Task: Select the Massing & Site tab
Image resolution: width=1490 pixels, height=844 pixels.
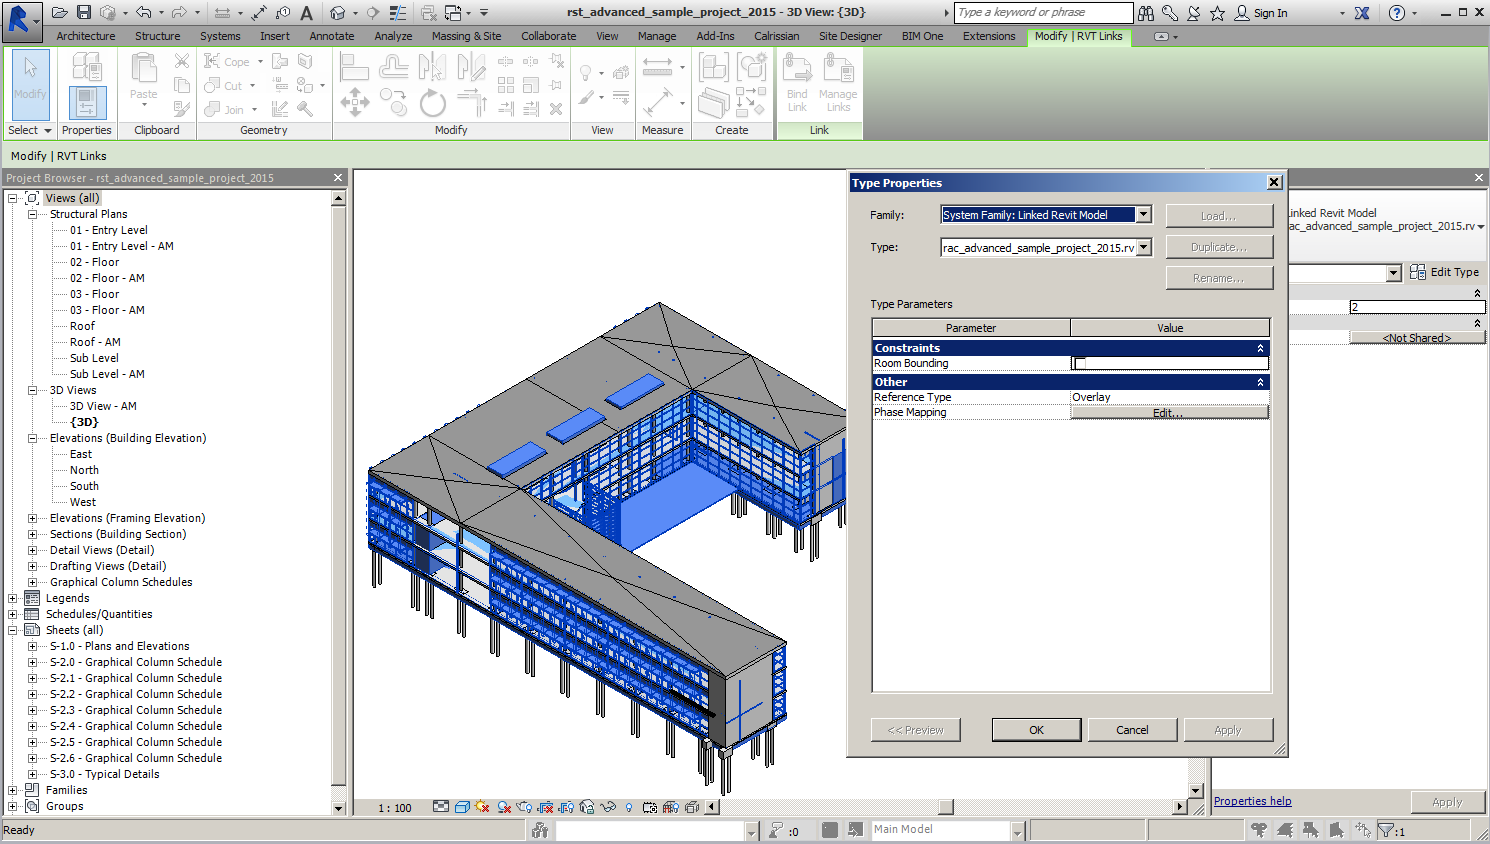Action: pyautogui.click(x=467, y=36)
